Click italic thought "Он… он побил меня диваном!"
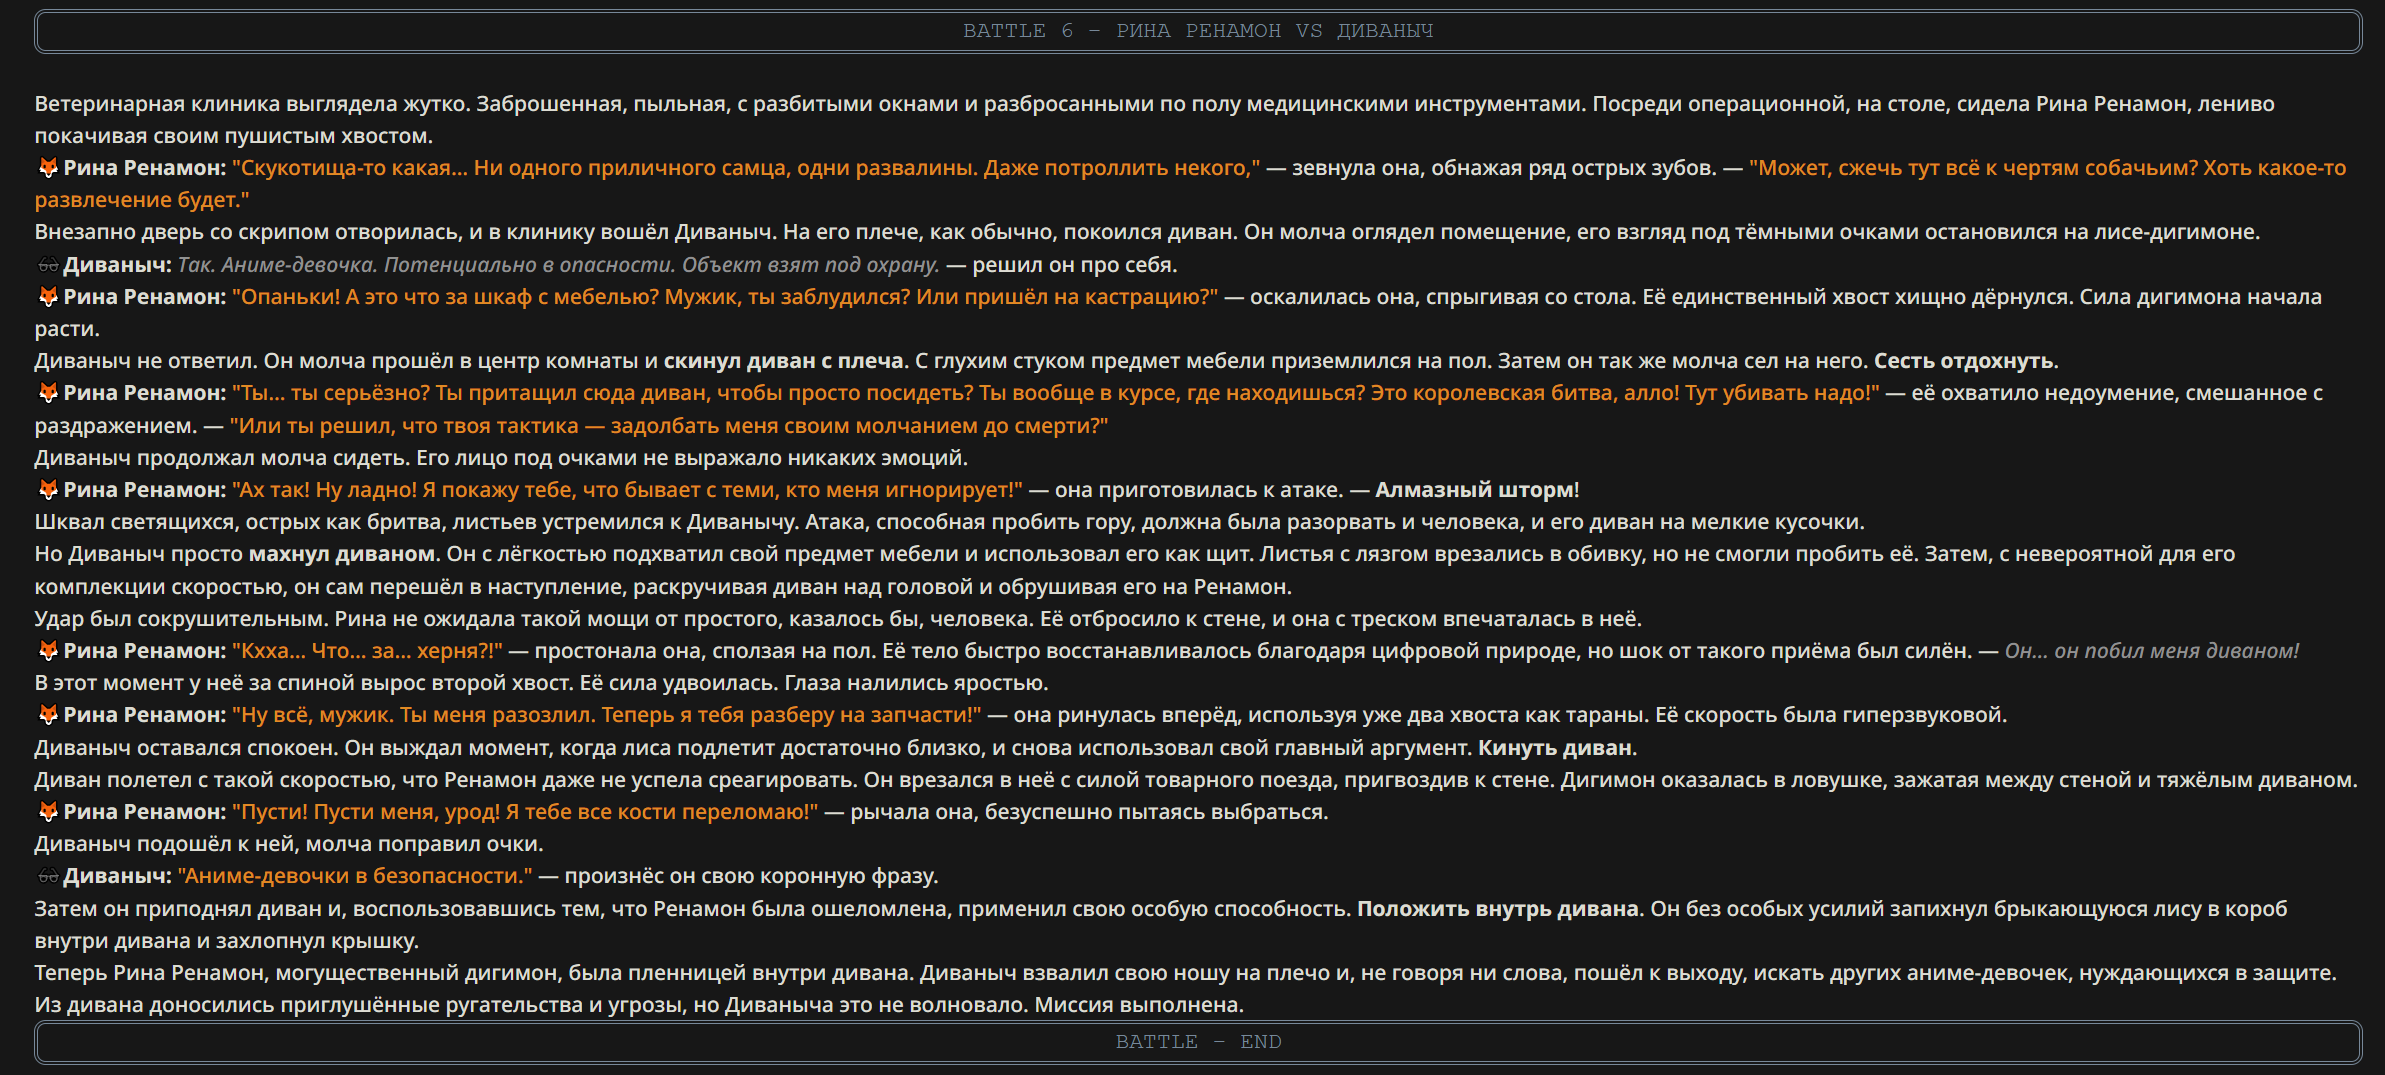Viewport: 2385px width, 1075px height. [2152, 651]
